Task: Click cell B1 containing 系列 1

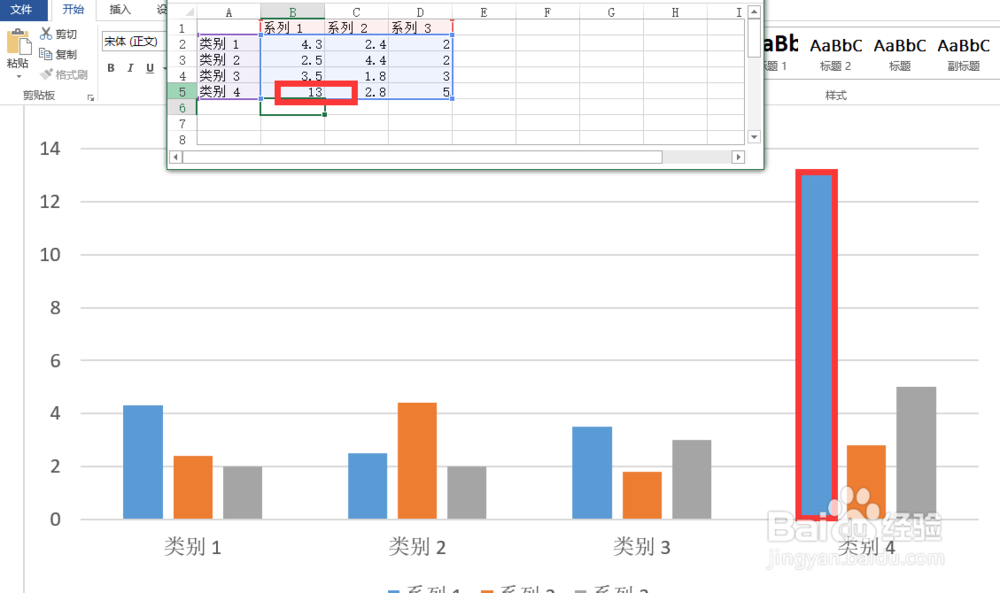Action: point(292,27)
